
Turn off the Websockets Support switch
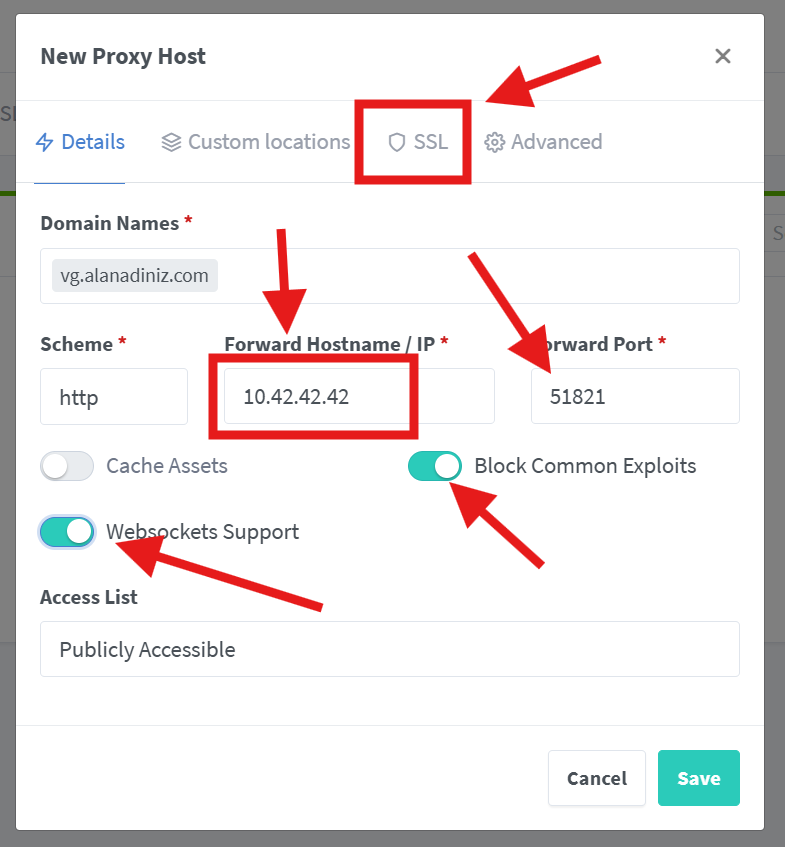click(67, 532)
